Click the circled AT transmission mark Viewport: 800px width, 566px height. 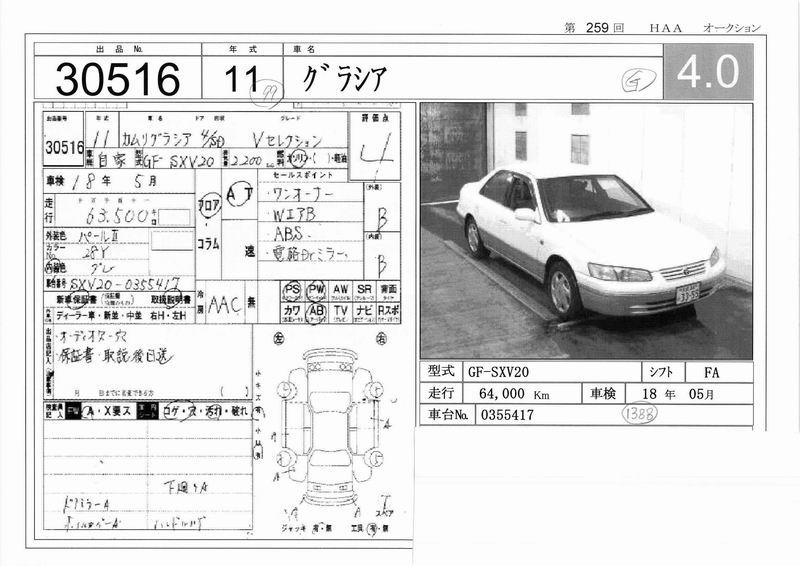(239, 194)
